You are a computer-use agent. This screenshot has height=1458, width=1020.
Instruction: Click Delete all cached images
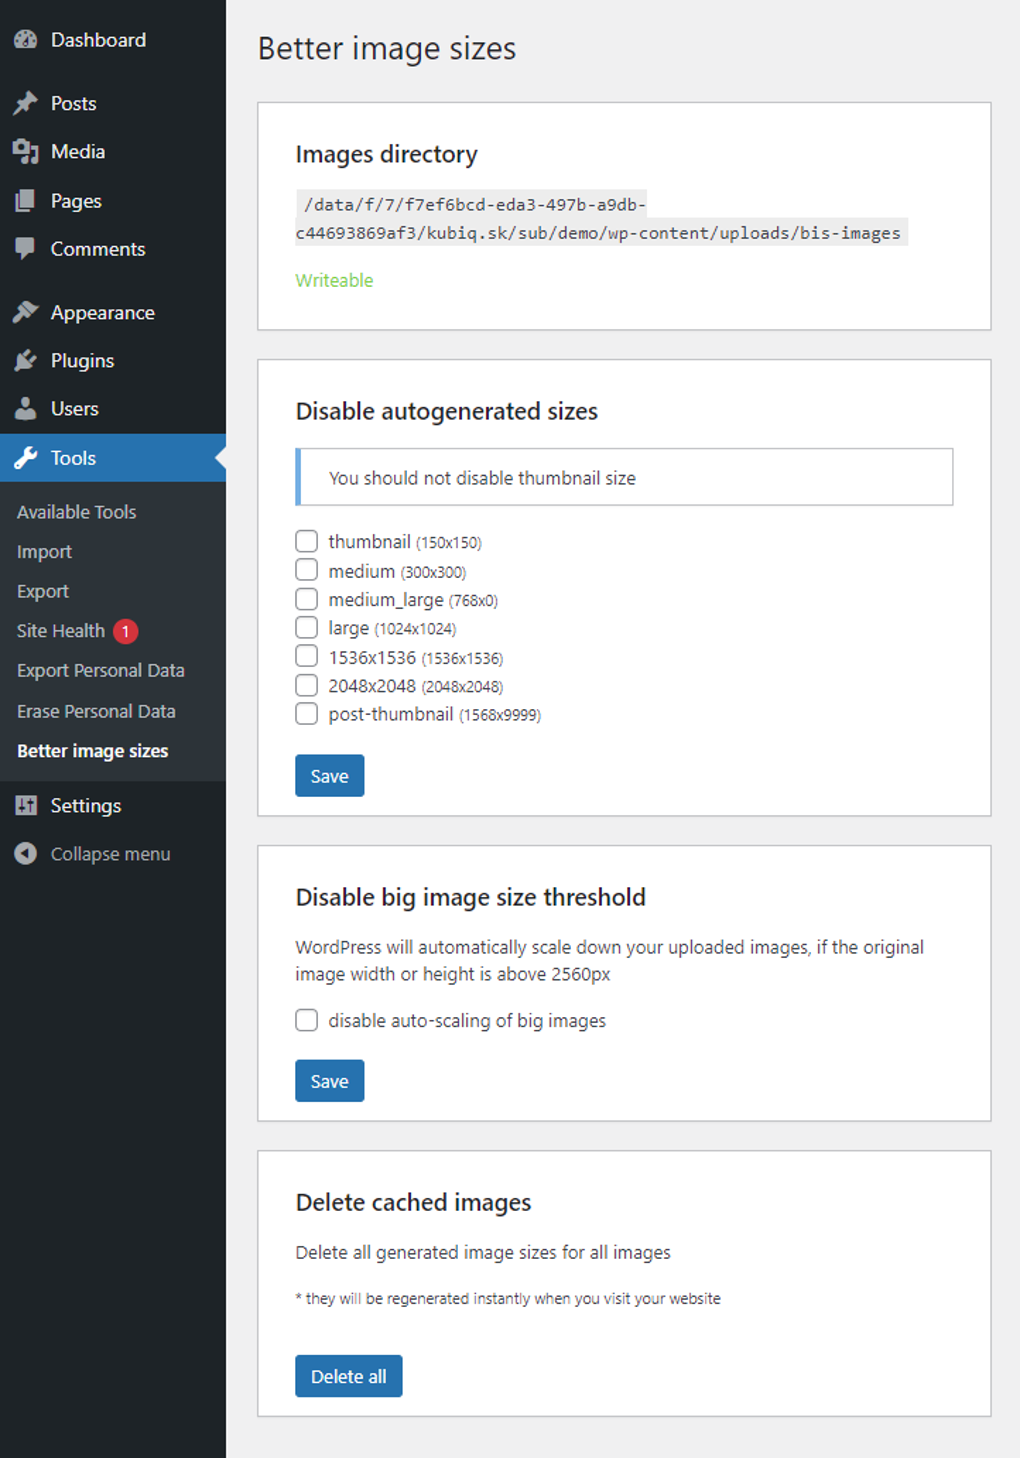[x=348, y=1376]
